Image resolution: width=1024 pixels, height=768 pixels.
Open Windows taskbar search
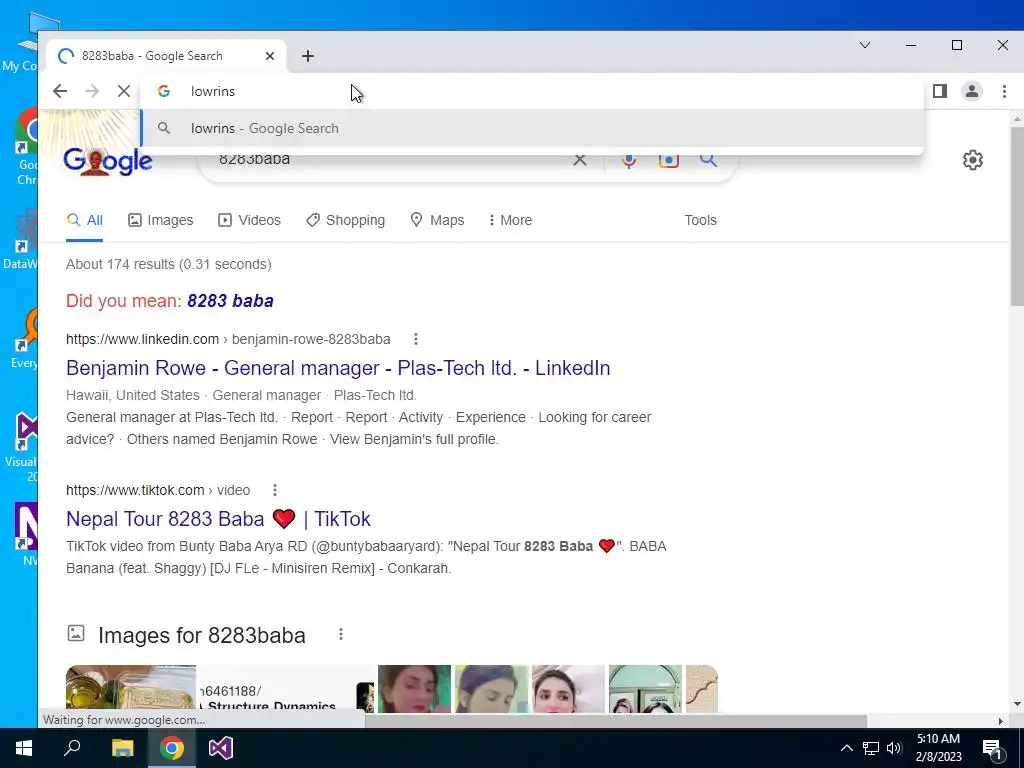coord(72,748)
